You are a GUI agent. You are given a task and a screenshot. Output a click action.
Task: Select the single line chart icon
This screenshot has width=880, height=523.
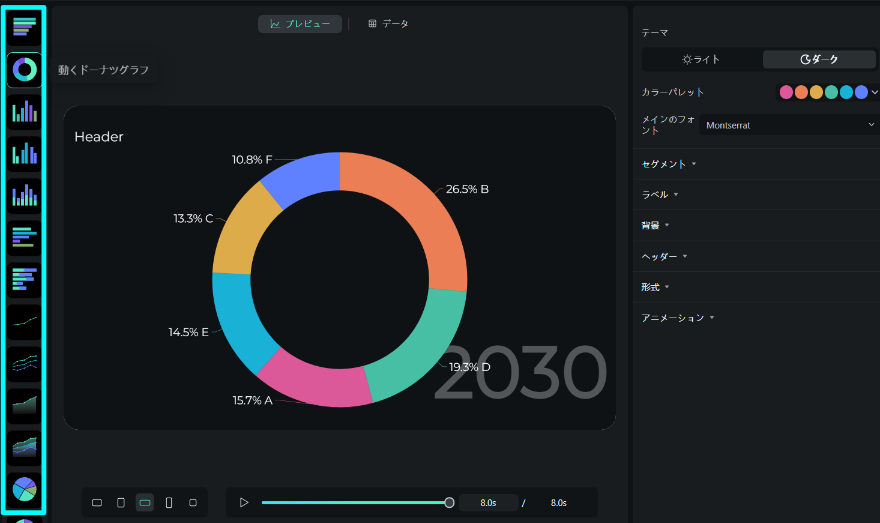tap(24, 322)
